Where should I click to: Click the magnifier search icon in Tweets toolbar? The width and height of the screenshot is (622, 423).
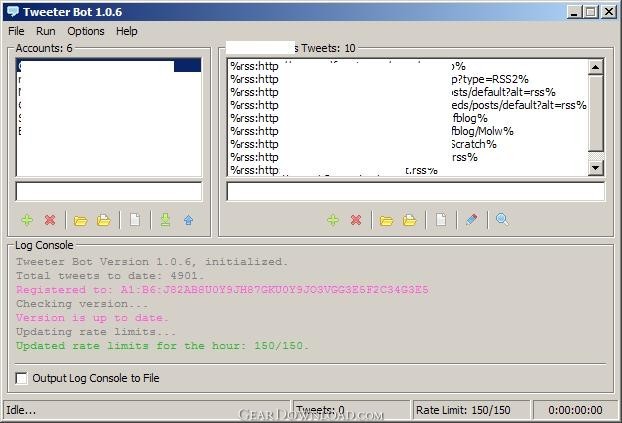click(502, 220)
